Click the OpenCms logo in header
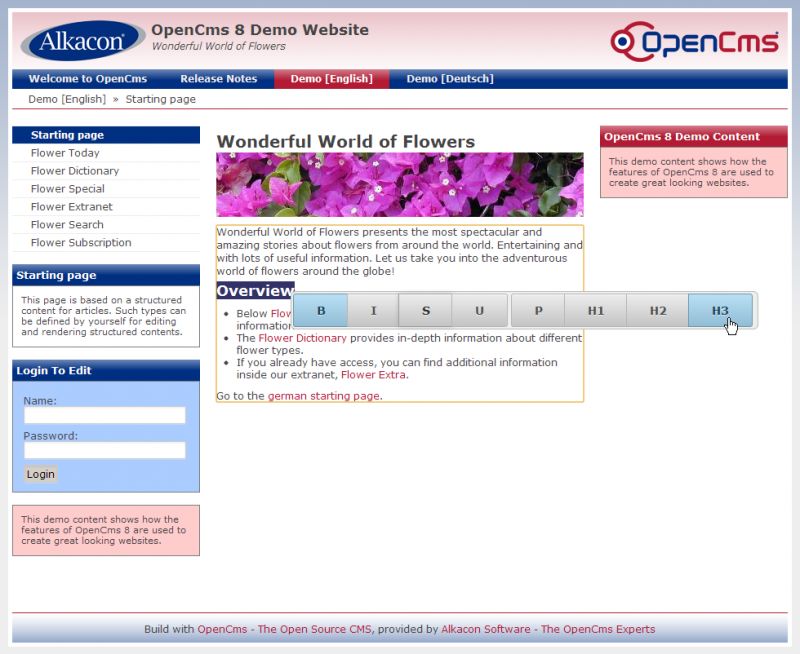Viewport: 800px width, 654px height. click(694, 41)
